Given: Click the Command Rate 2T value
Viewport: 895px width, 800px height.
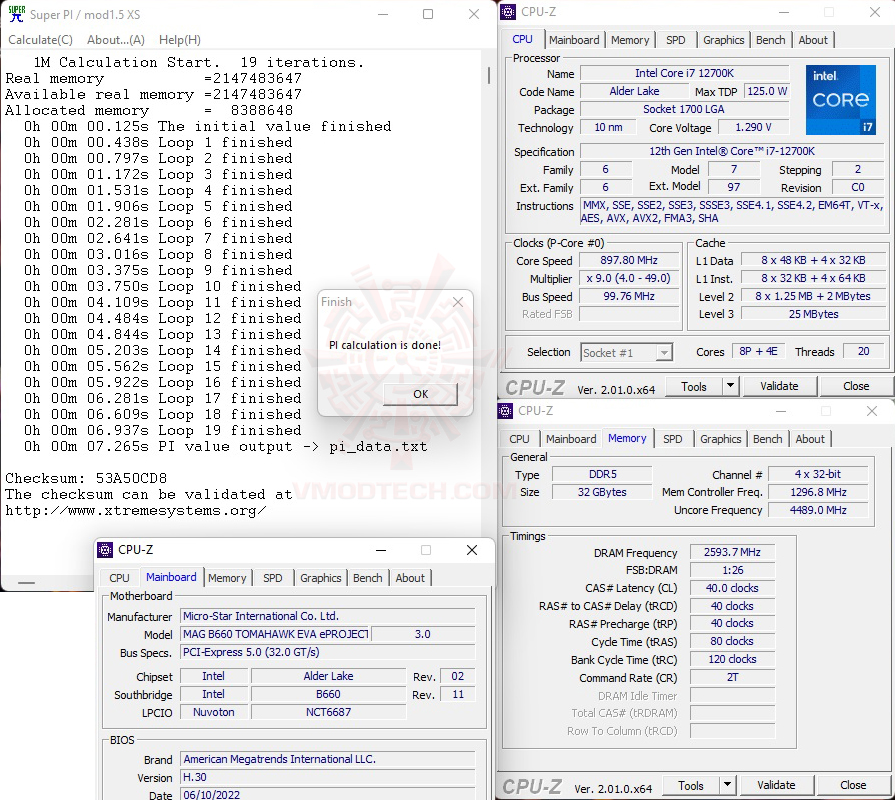Looking at the screenshot, I should pos(732,677).
